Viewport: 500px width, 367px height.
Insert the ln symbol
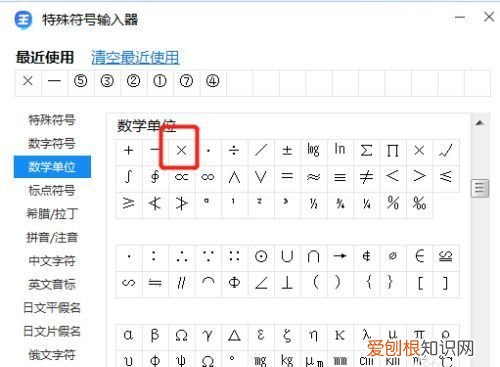pyautogui.click(x=340, y=151)
